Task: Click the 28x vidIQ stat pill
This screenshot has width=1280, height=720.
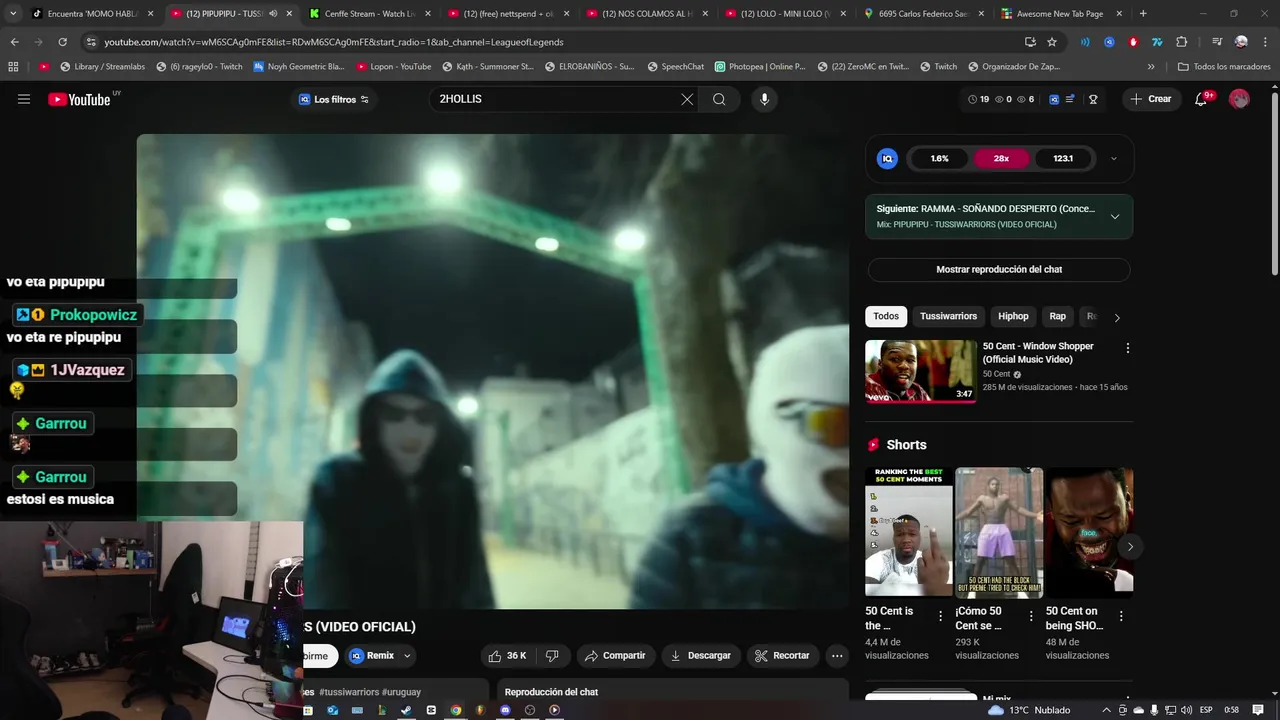Action: pyautogui.click(x=1001, y=159)
